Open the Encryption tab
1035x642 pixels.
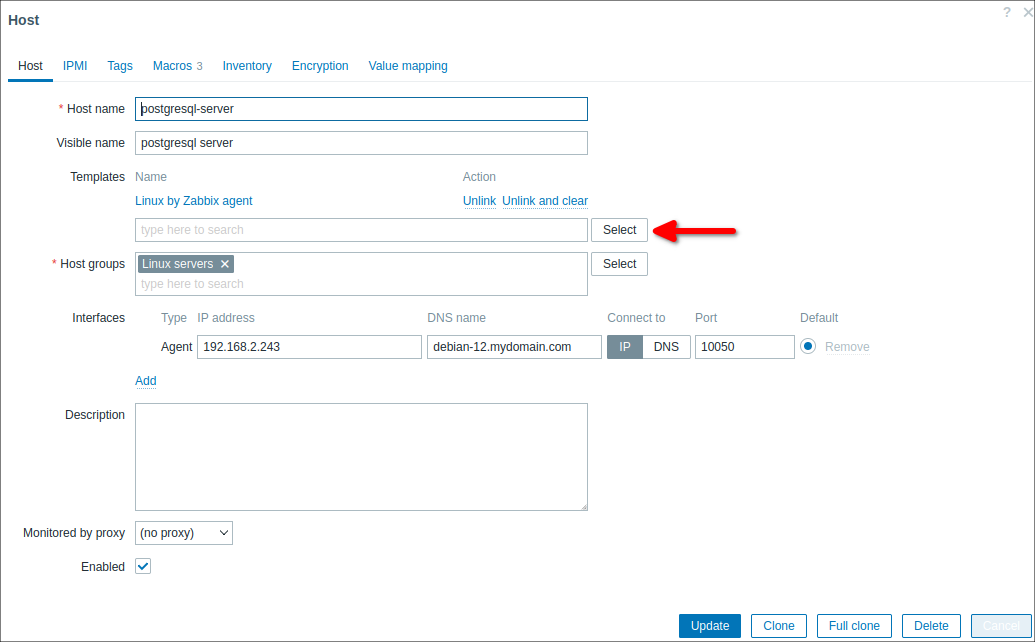tap(319, 65)
